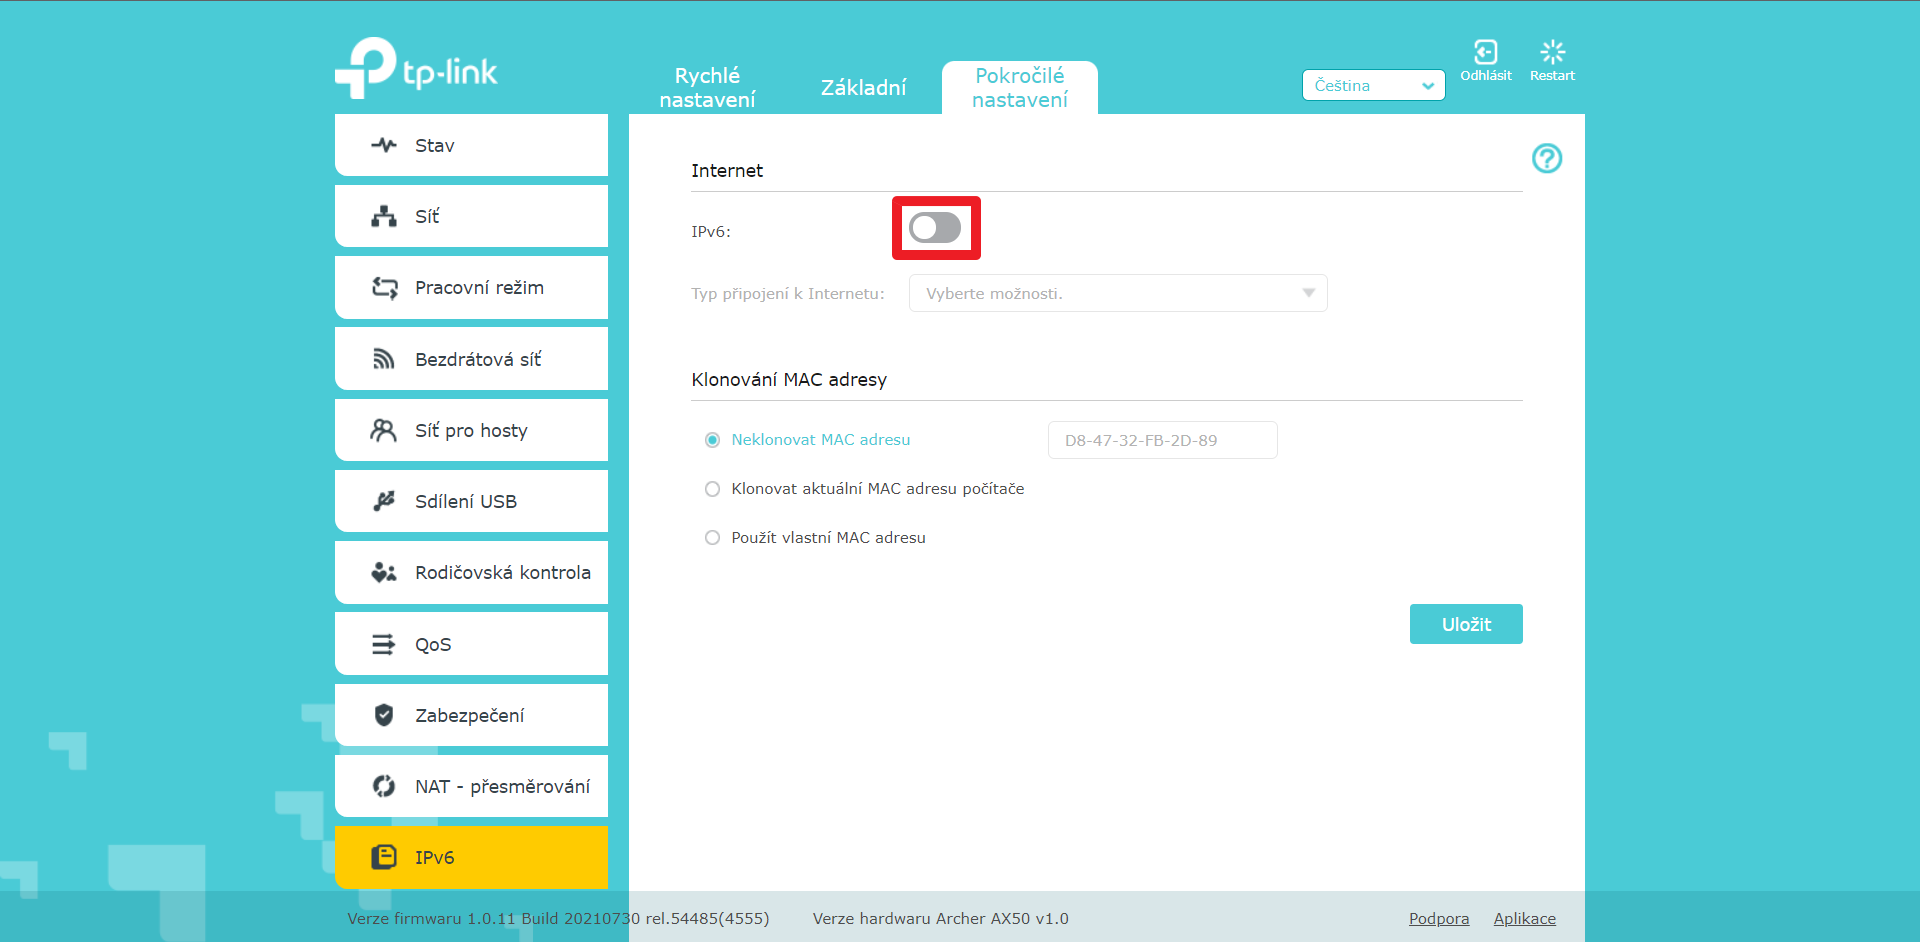Choose Použít vlastní MAC adresu option
Screen dimensions: 1920x942
tap(712, 538)
